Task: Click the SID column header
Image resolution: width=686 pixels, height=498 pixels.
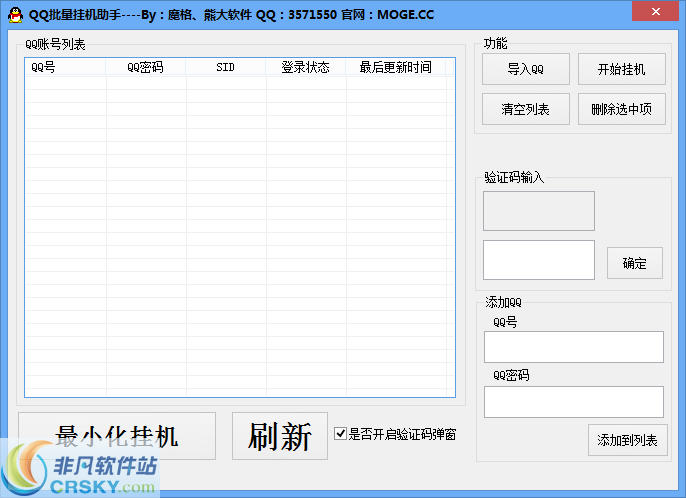Action: coord(226,67)
